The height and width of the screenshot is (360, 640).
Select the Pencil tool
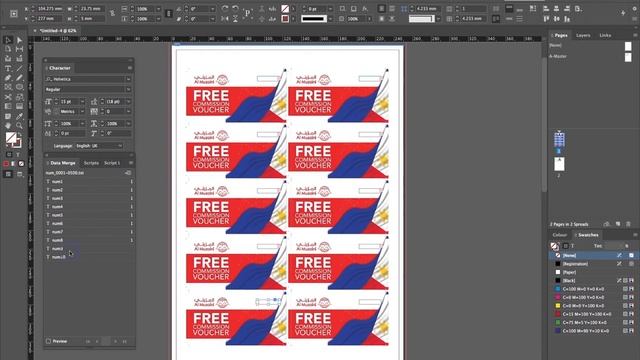coord(19,78)
